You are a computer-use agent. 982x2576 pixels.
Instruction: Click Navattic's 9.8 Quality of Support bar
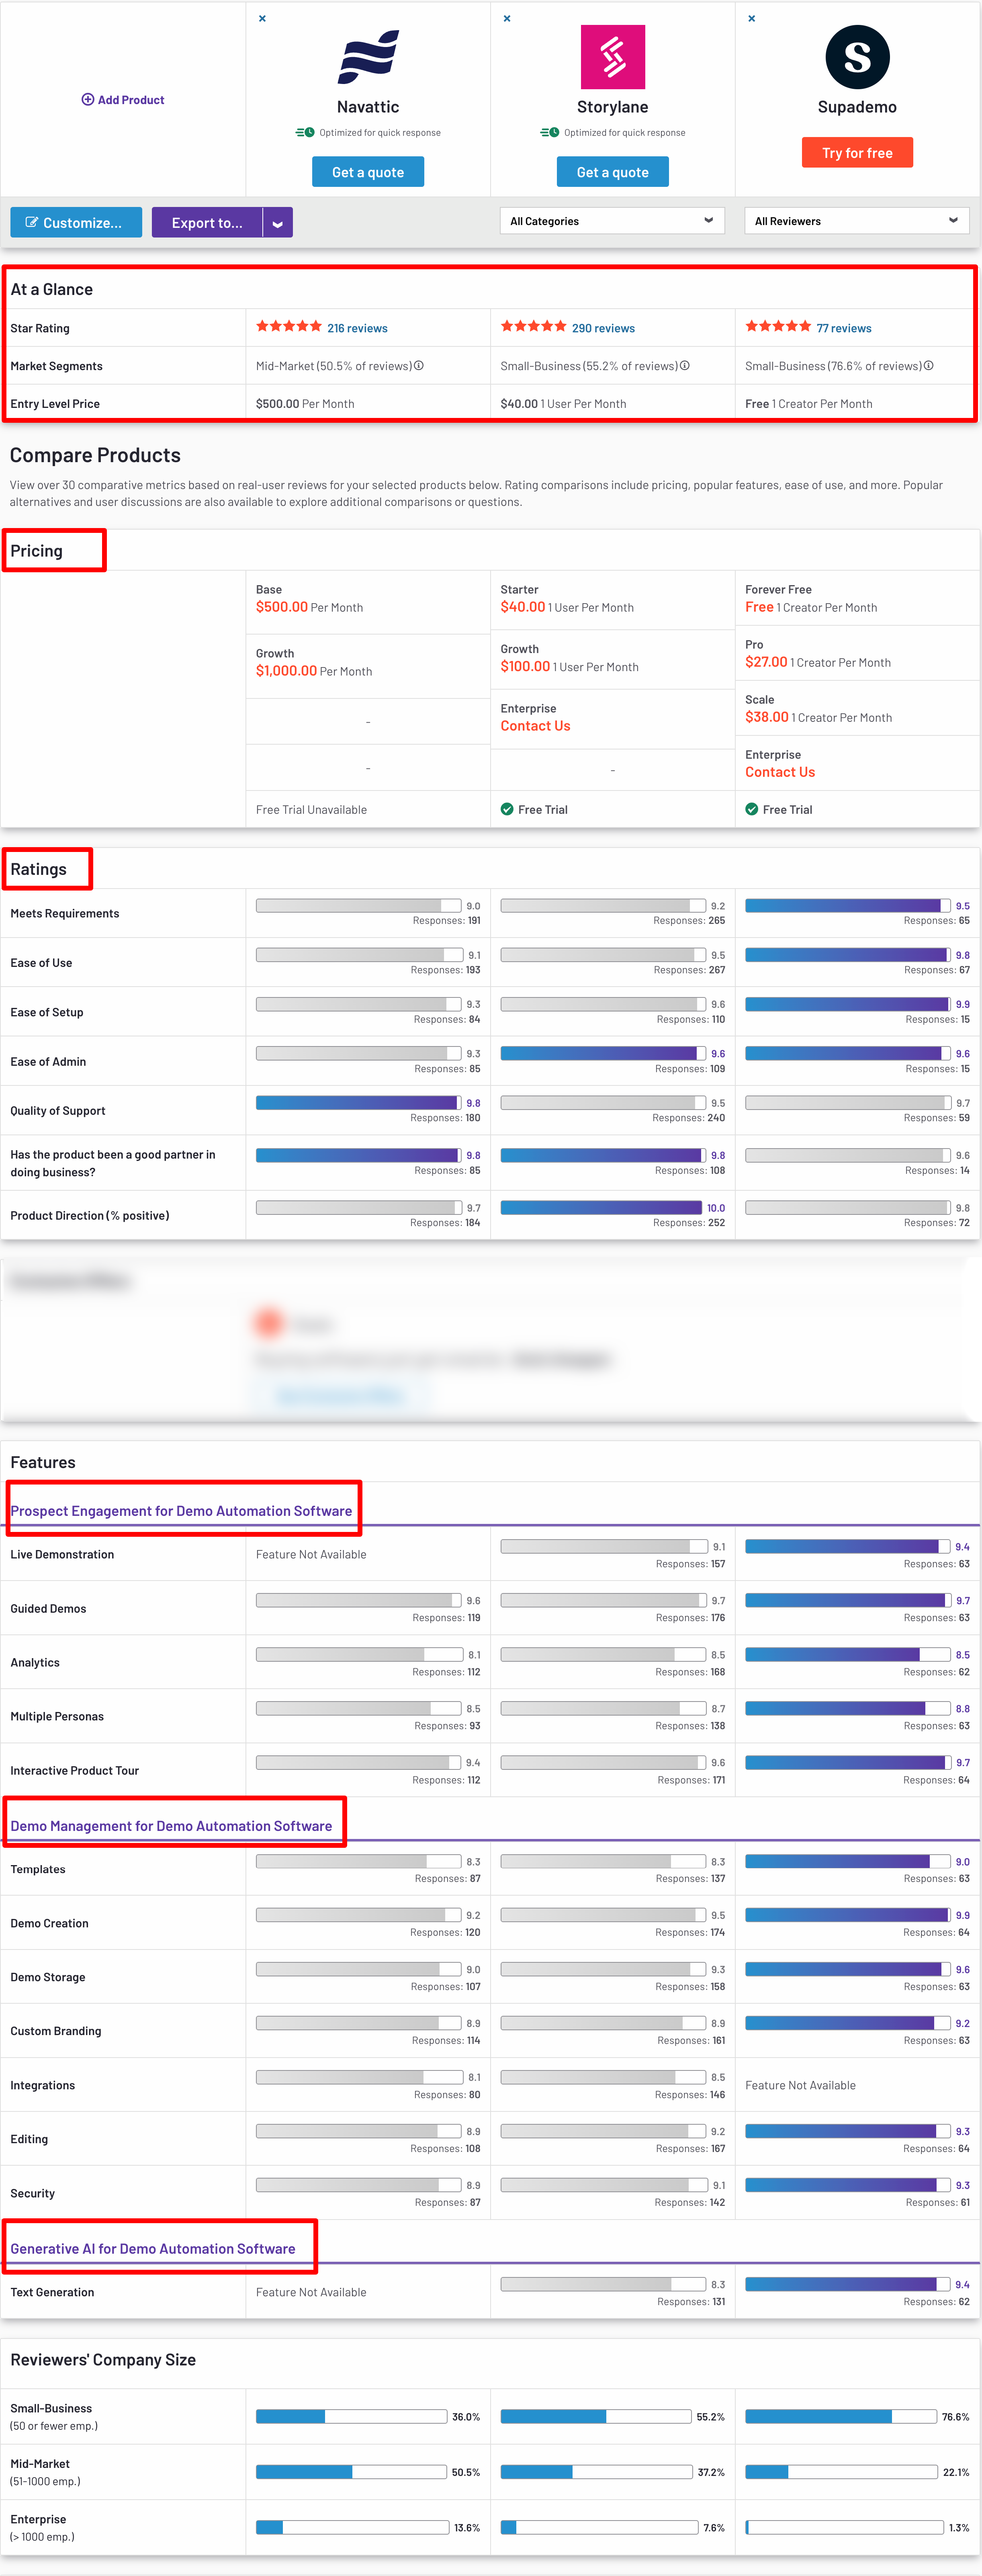click(359, 1103)
